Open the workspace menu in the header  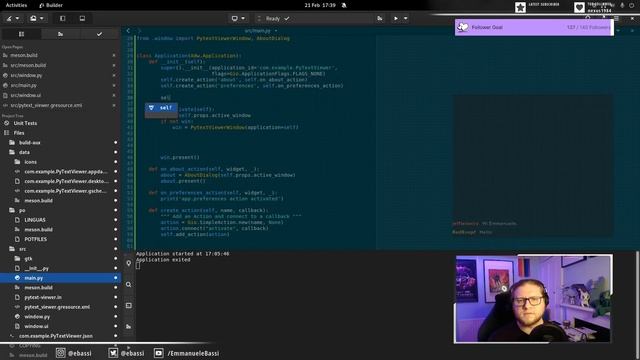point(36,18)
